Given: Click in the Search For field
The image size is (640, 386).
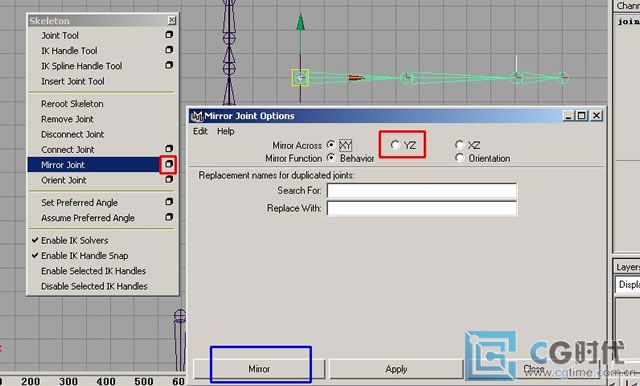Looking at the screenshot, I should [x=422, y=191].
